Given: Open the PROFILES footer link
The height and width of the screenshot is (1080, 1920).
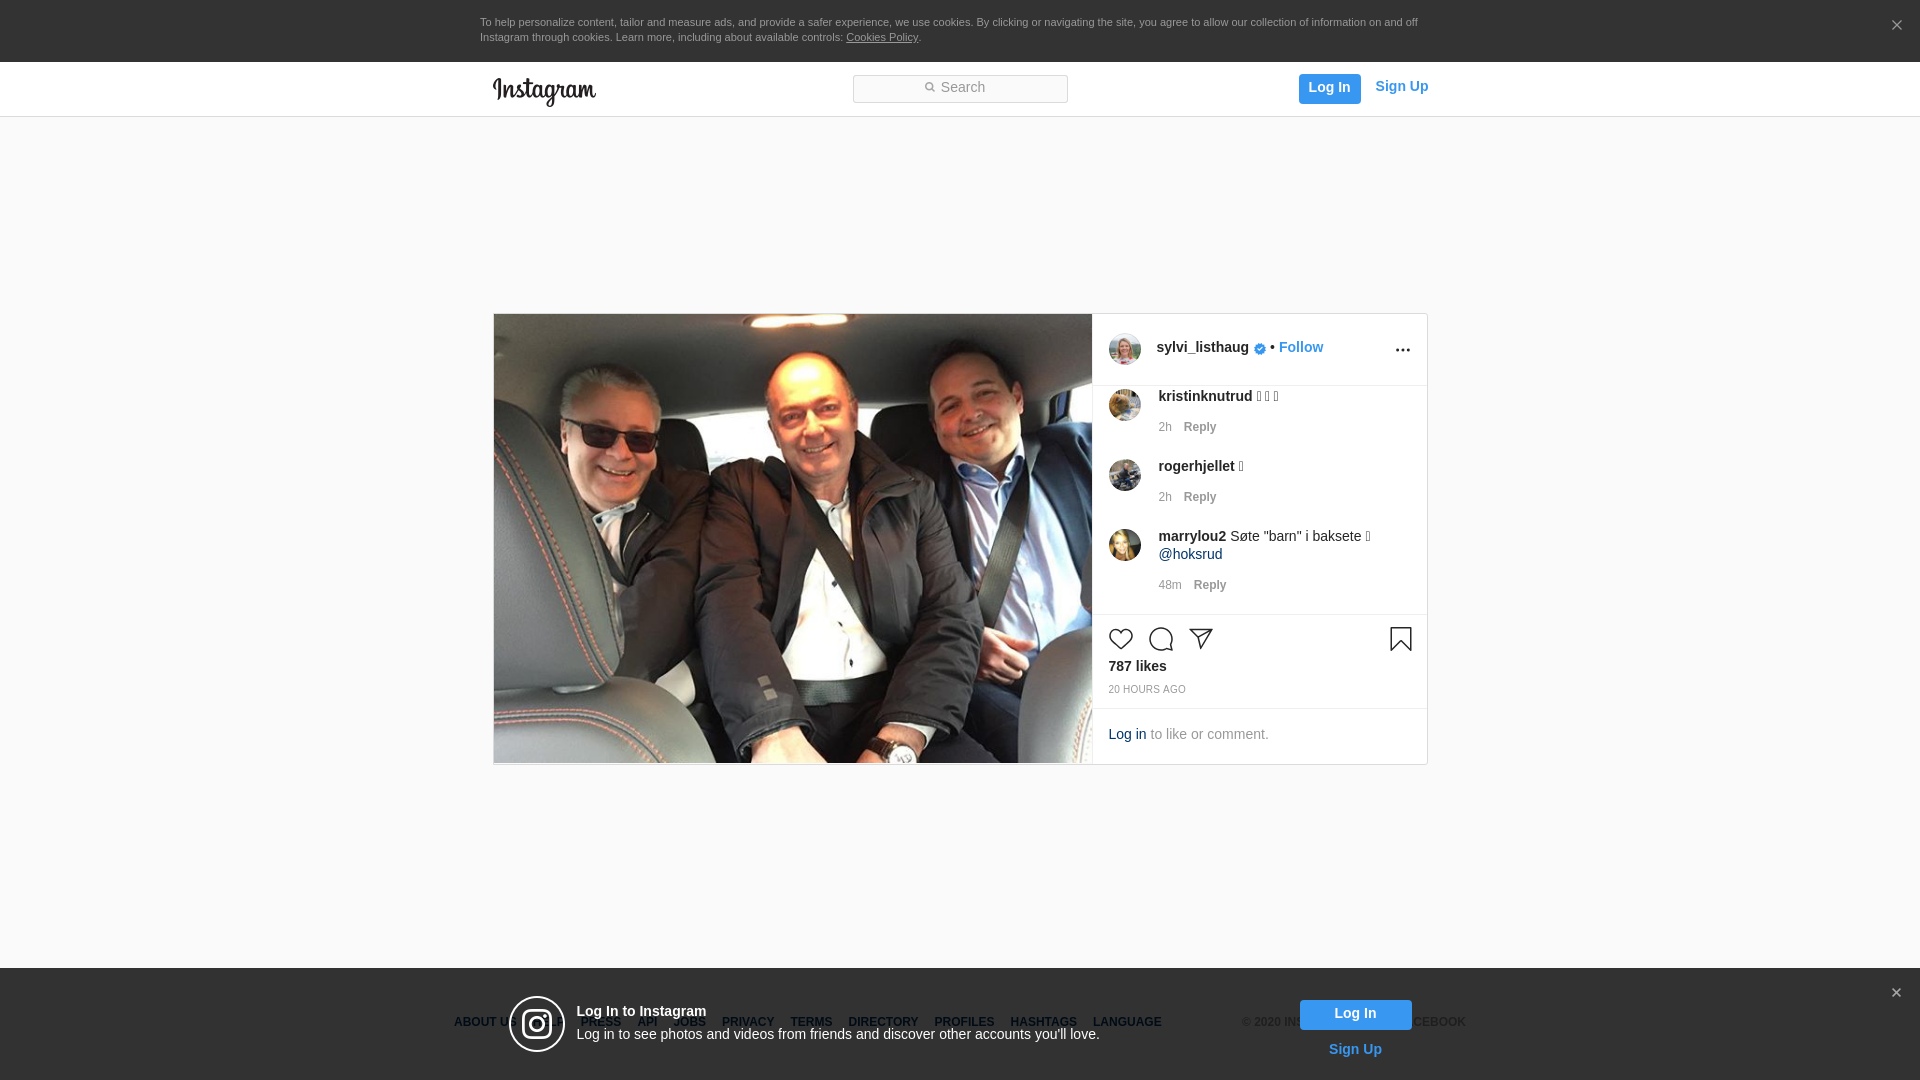Looking at the screenshot, I should click(x=964, y=1022).
